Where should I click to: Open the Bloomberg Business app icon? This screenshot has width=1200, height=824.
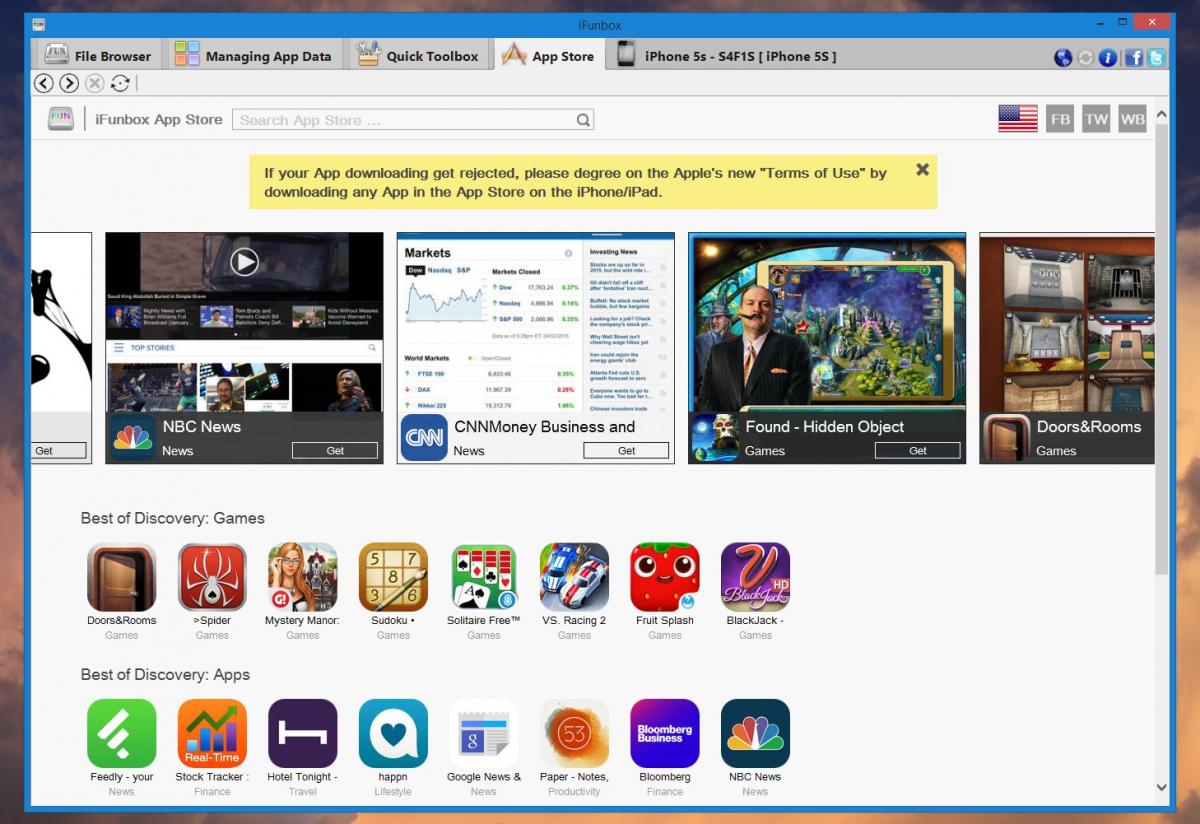click(x=665, y=733)
